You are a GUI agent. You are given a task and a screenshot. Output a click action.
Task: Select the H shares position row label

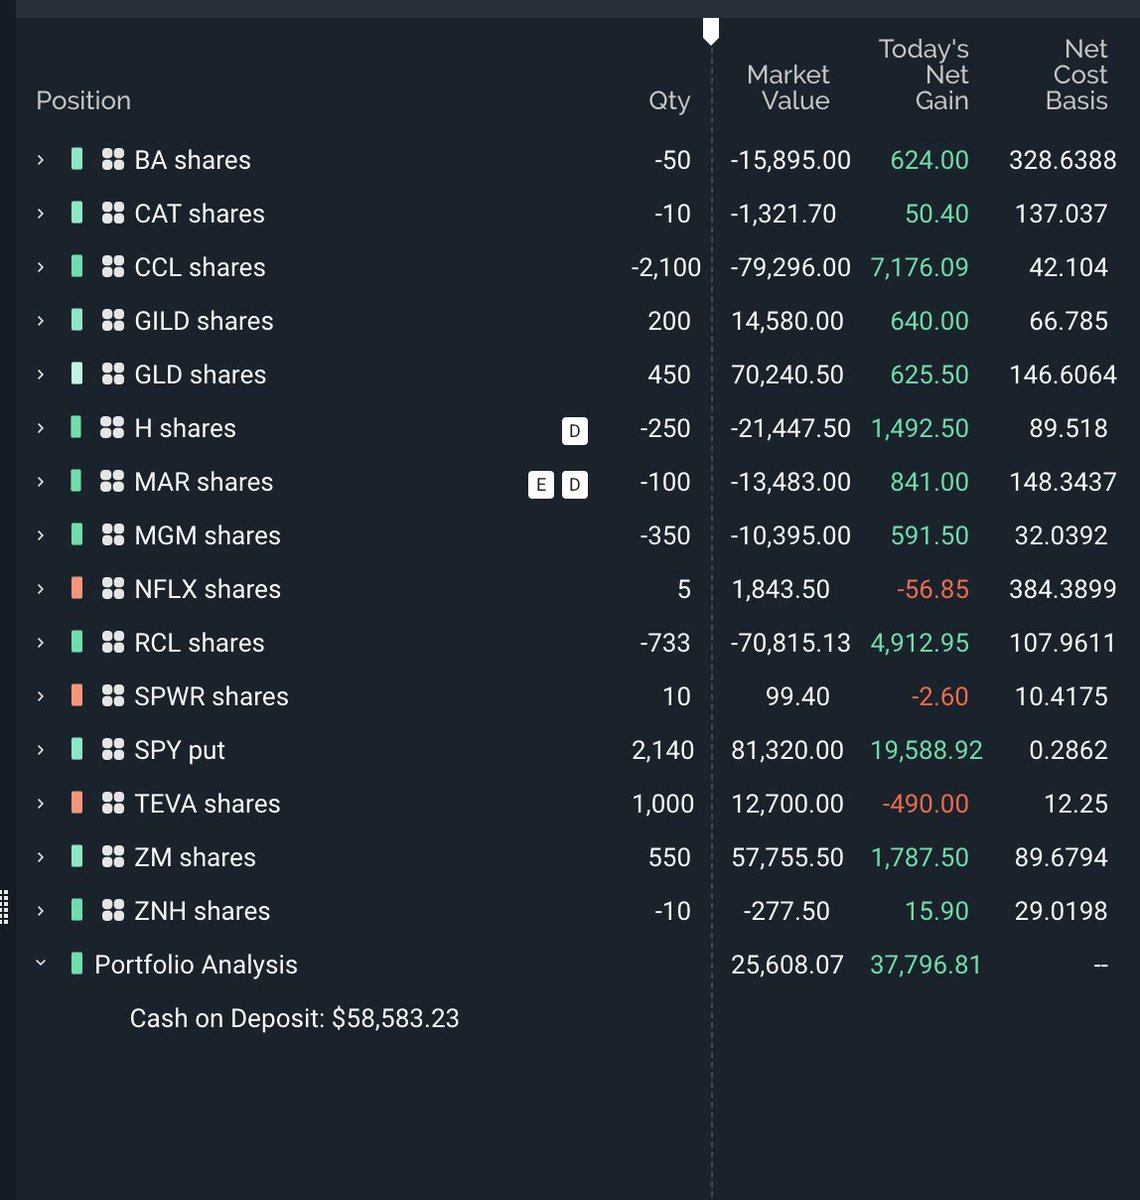click(x=185, y=428)
